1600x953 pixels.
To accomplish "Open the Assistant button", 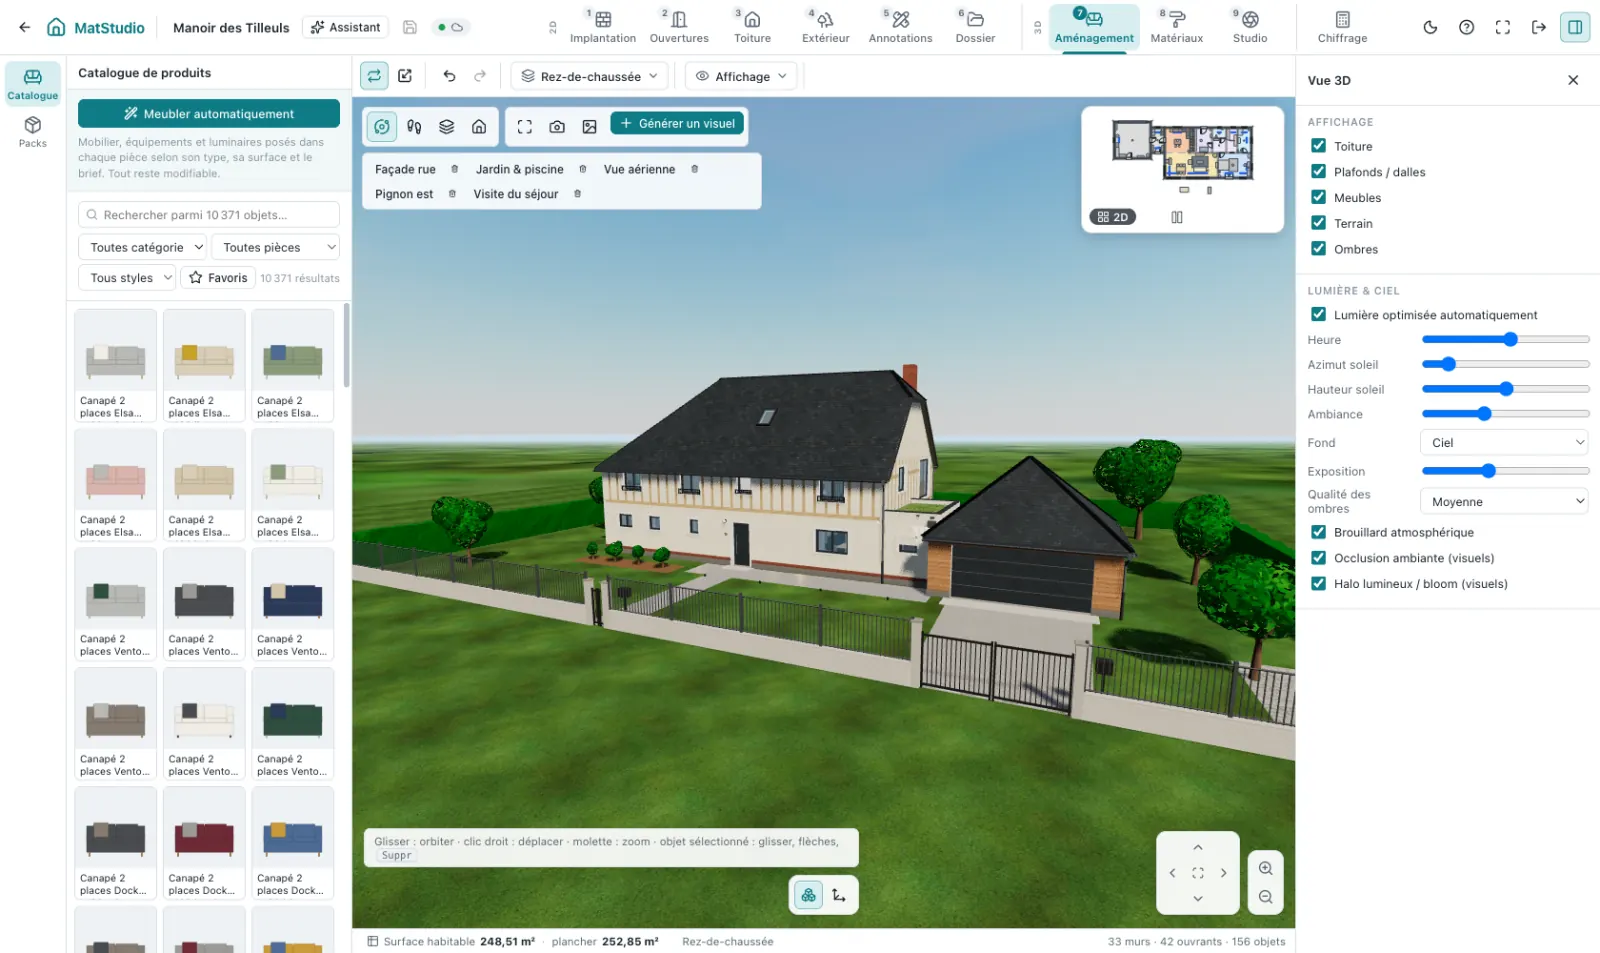I will tap(345, 27).
